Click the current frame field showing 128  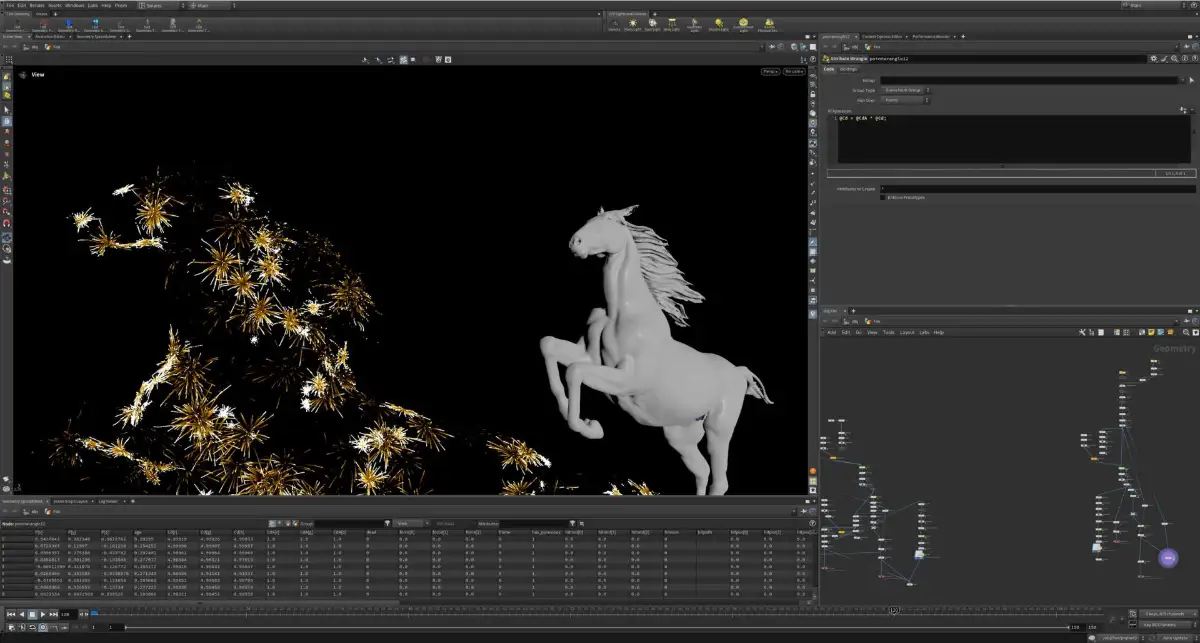(x=64, y=612)
